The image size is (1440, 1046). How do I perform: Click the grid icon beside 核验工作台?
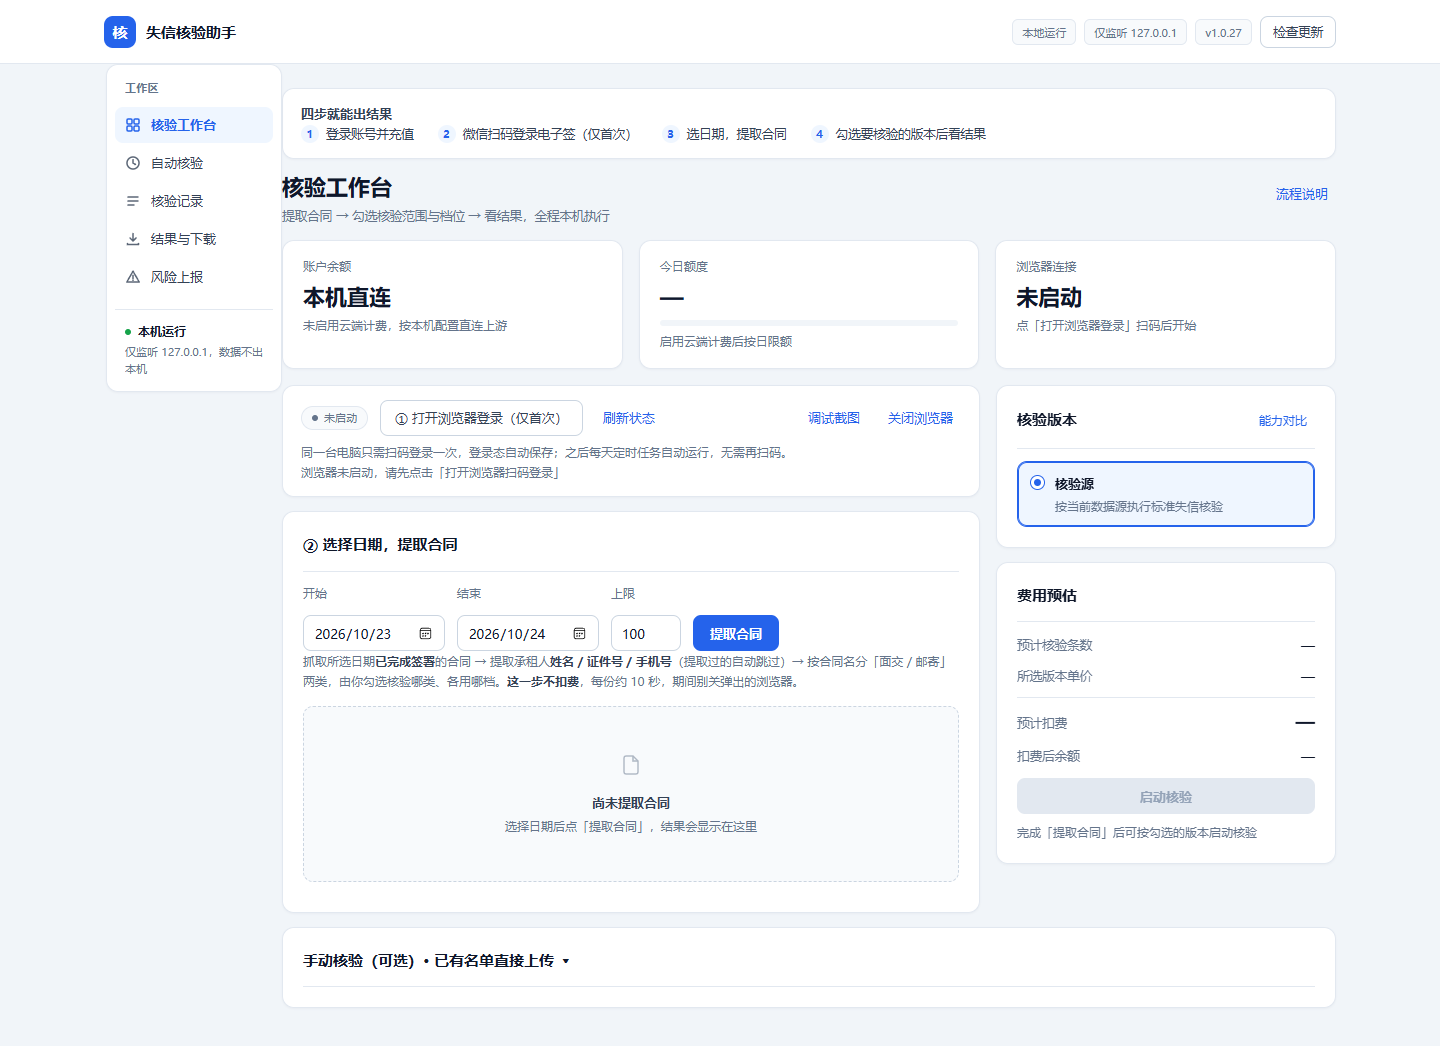[x=133, y=125]
